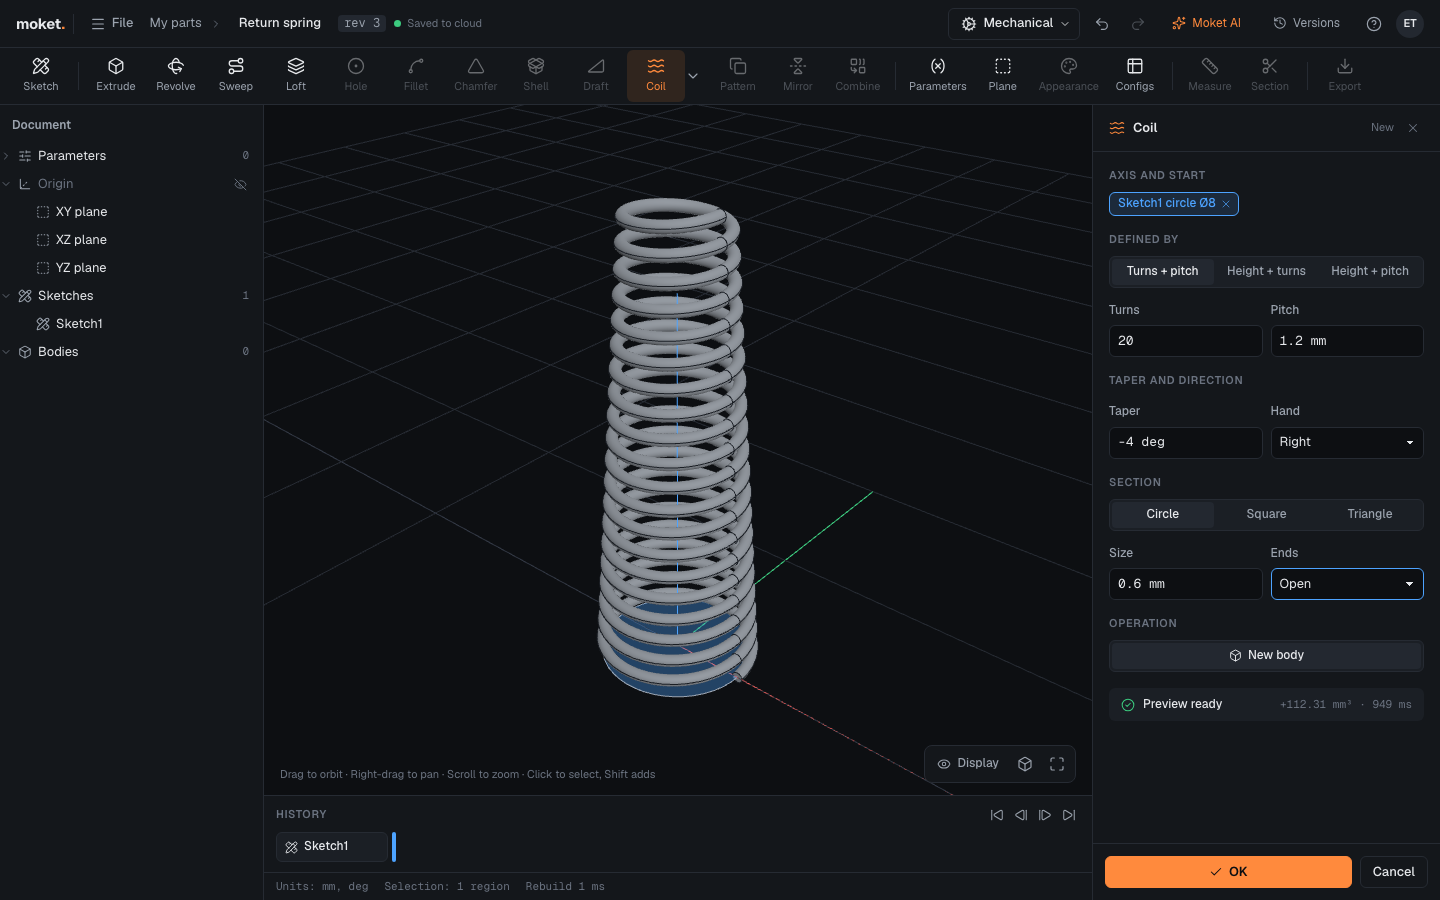Select the Loft tool
Screen dimensions: 1440x900
[296, 75]
